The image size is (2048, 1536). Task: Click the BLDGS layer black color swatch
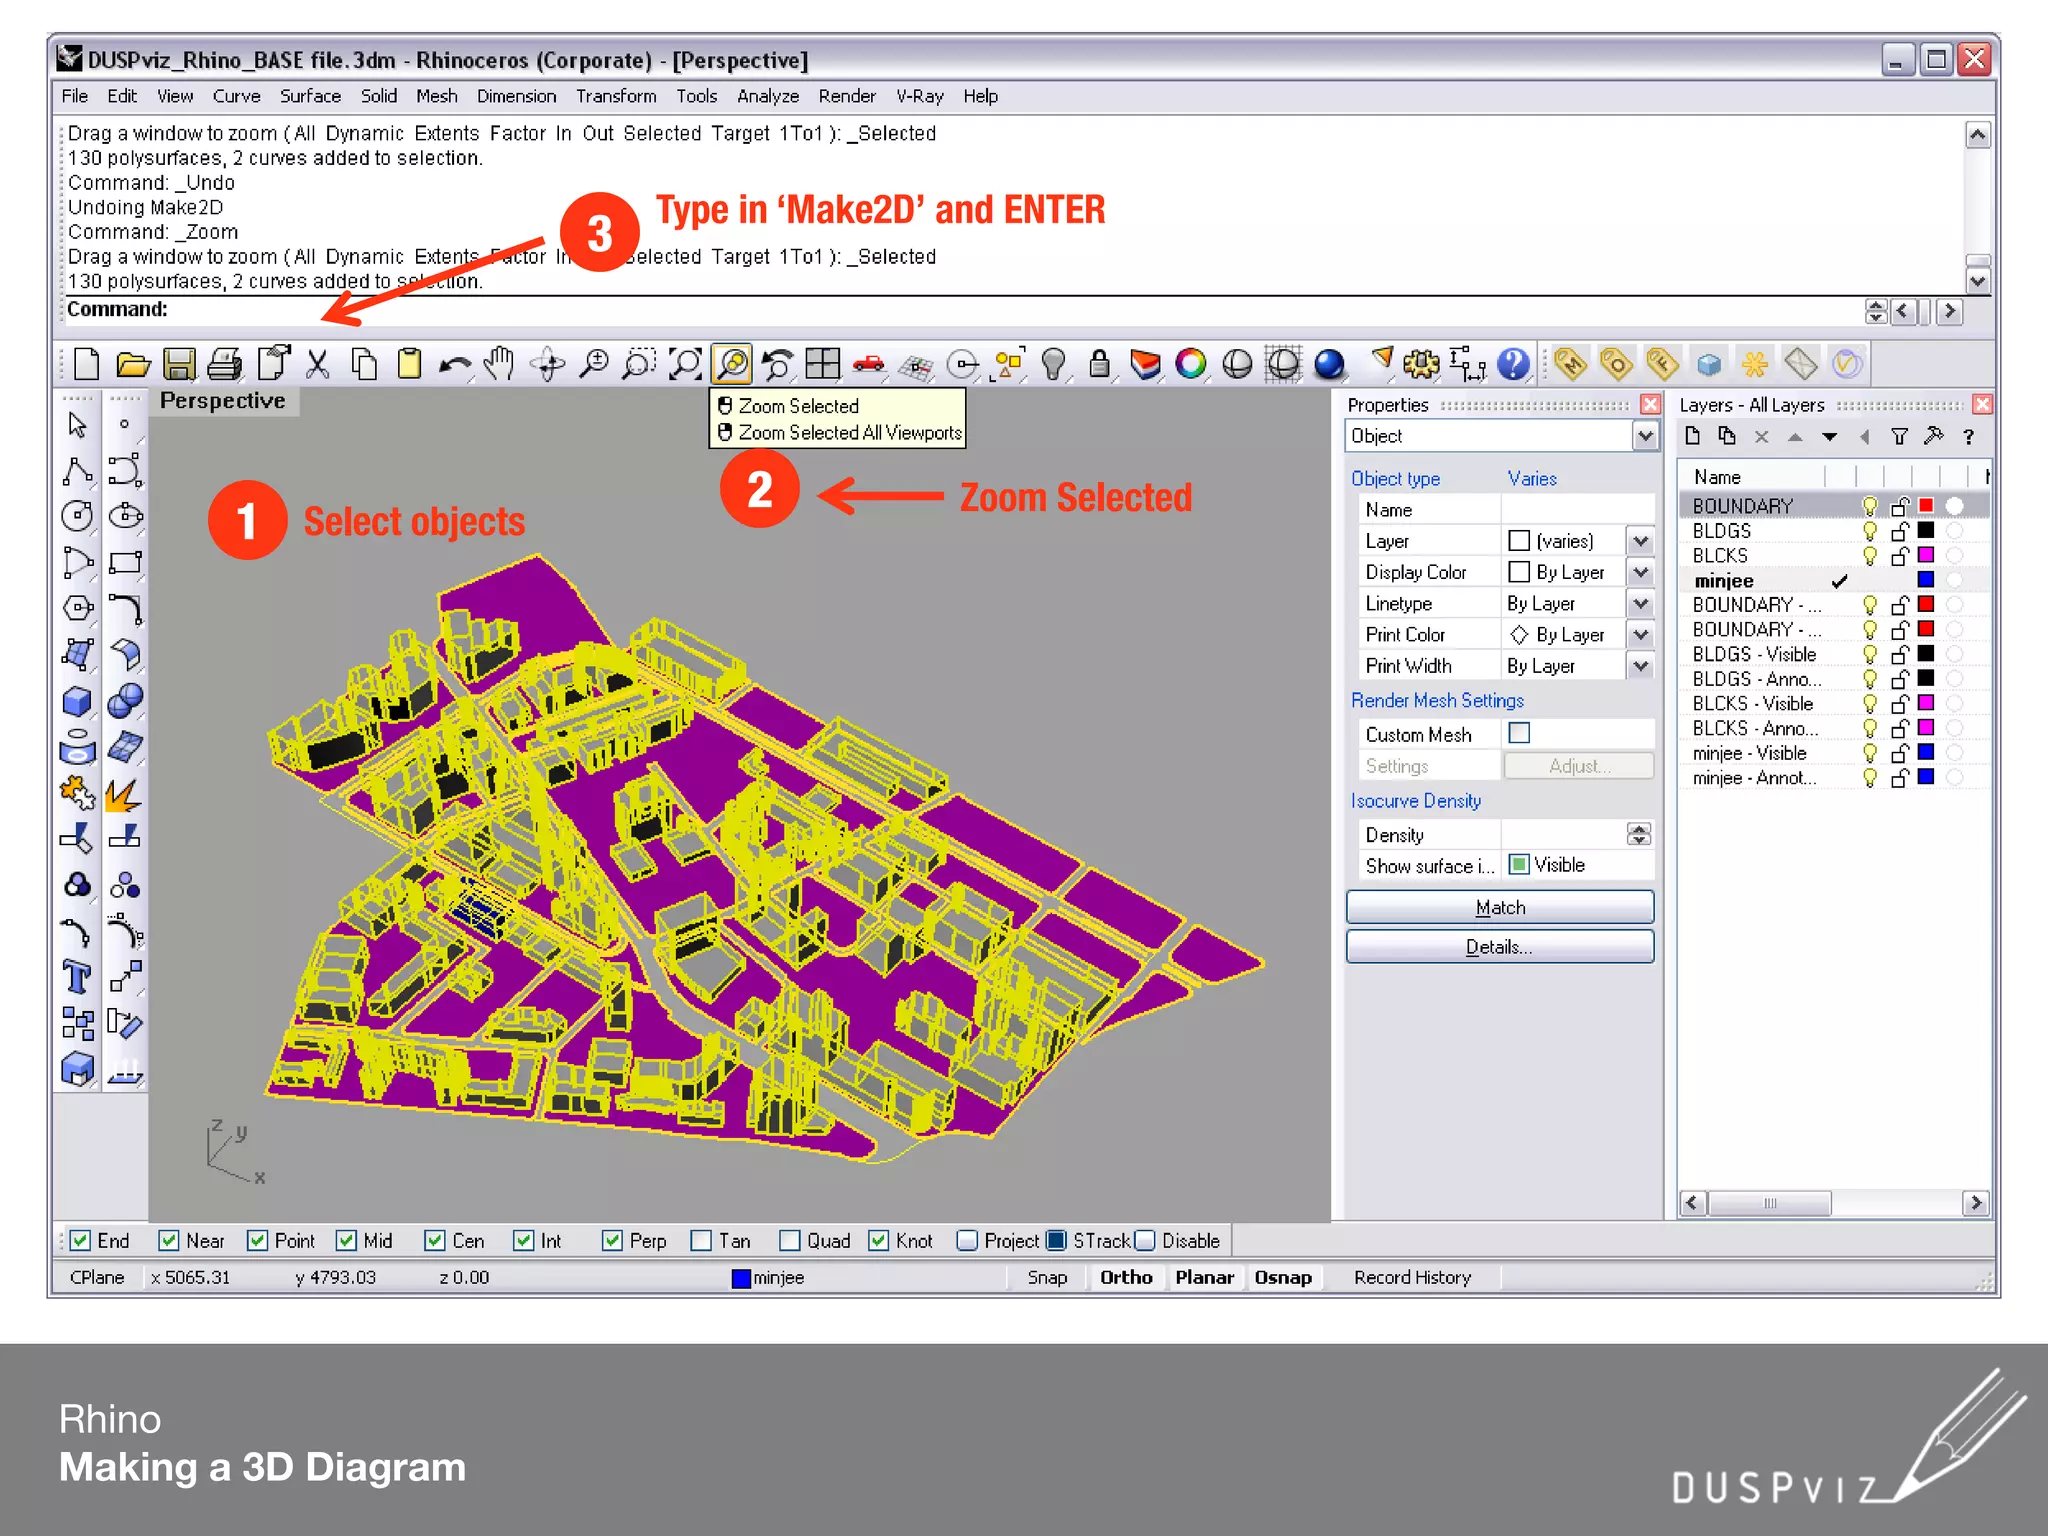(x=1925, y=530)
